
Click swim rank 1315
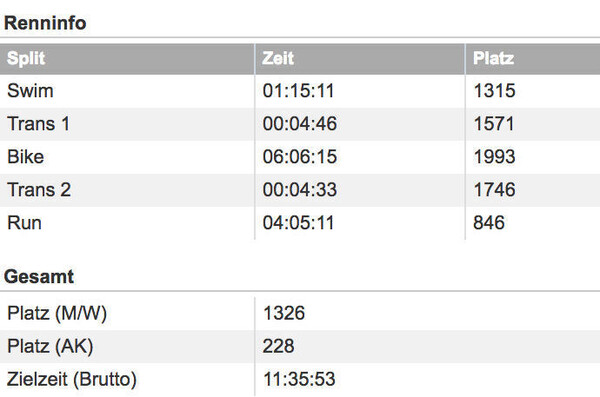click(494, 91)
